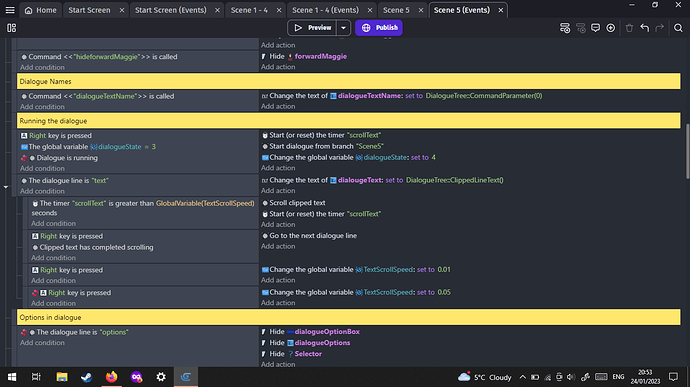Open Firefox from taskbar
Screen dimensions: 690x387
[111, 377]
